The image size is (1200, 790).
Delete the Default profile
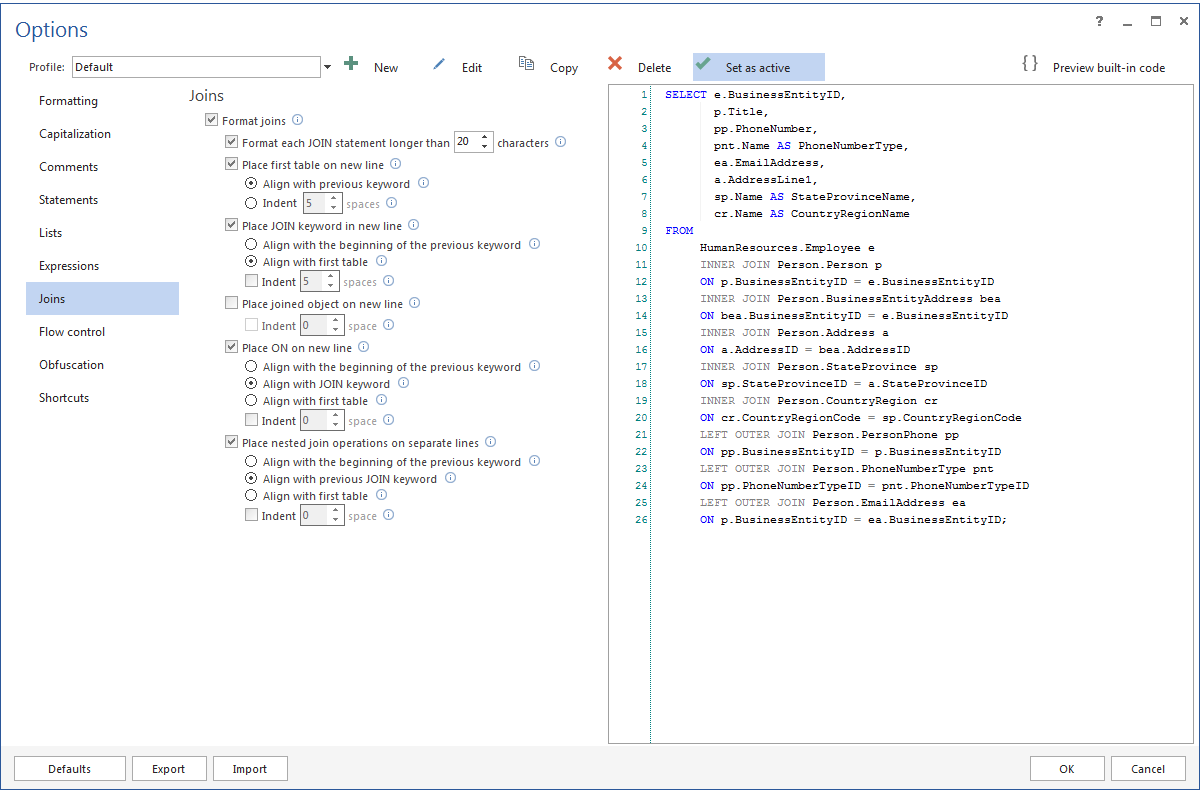point(613,63)
